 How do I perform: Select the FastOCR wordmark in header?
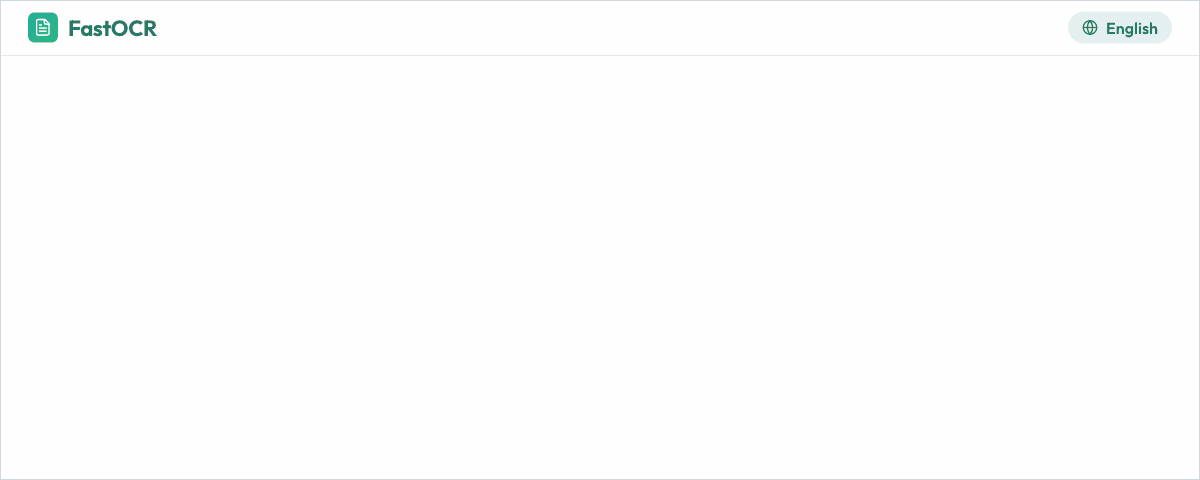tap(113, 28)
